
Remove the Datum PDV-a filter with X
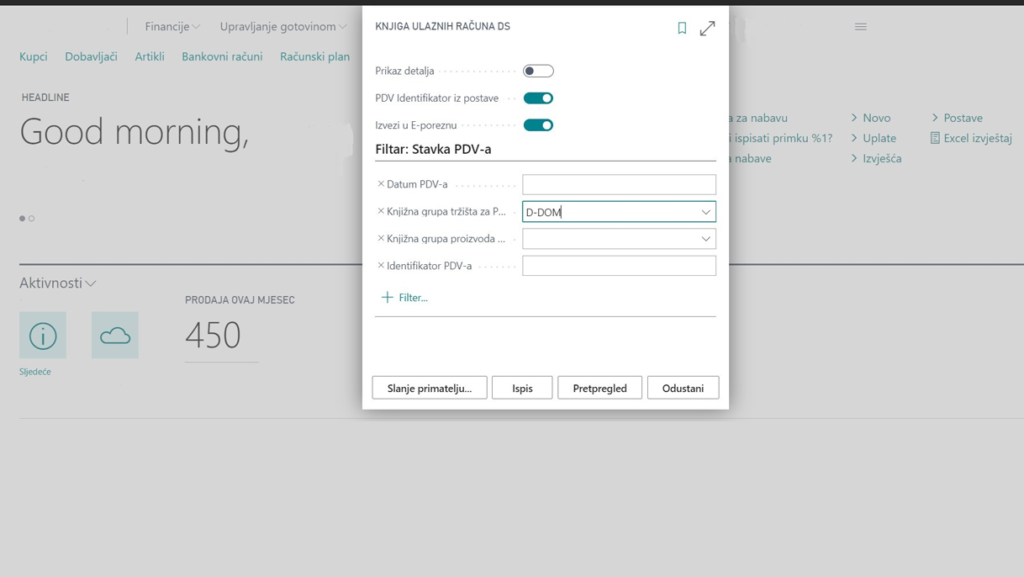[380, 184]
